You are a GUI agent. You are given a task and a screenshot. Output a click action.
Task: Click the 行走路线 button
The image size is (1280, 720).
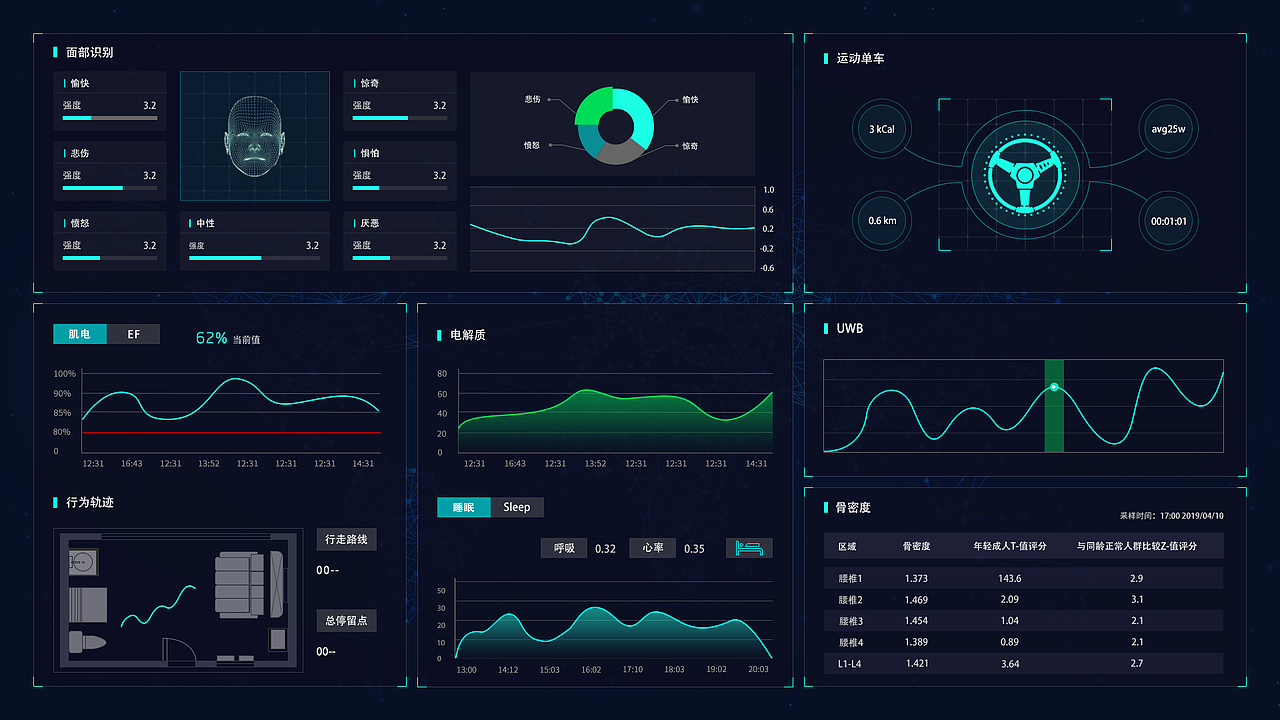(x=346, y=539)
